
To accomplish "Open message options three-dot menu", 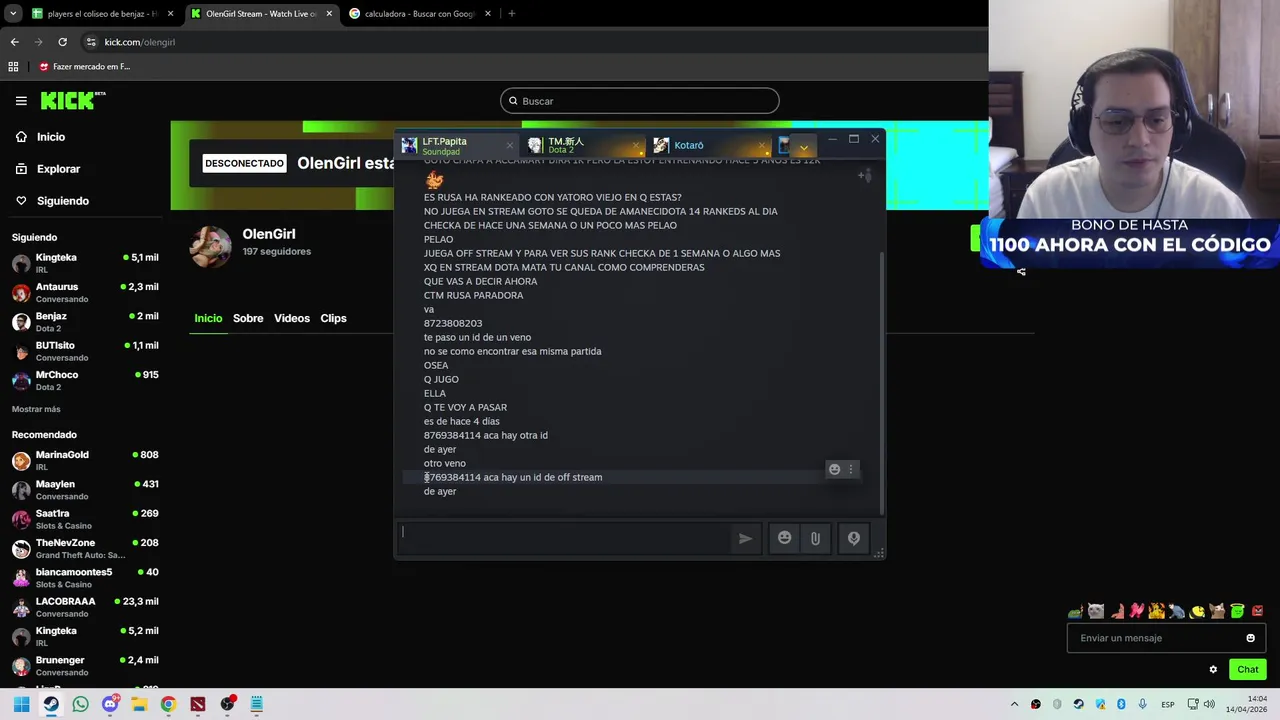I will [x=851, y=469].
